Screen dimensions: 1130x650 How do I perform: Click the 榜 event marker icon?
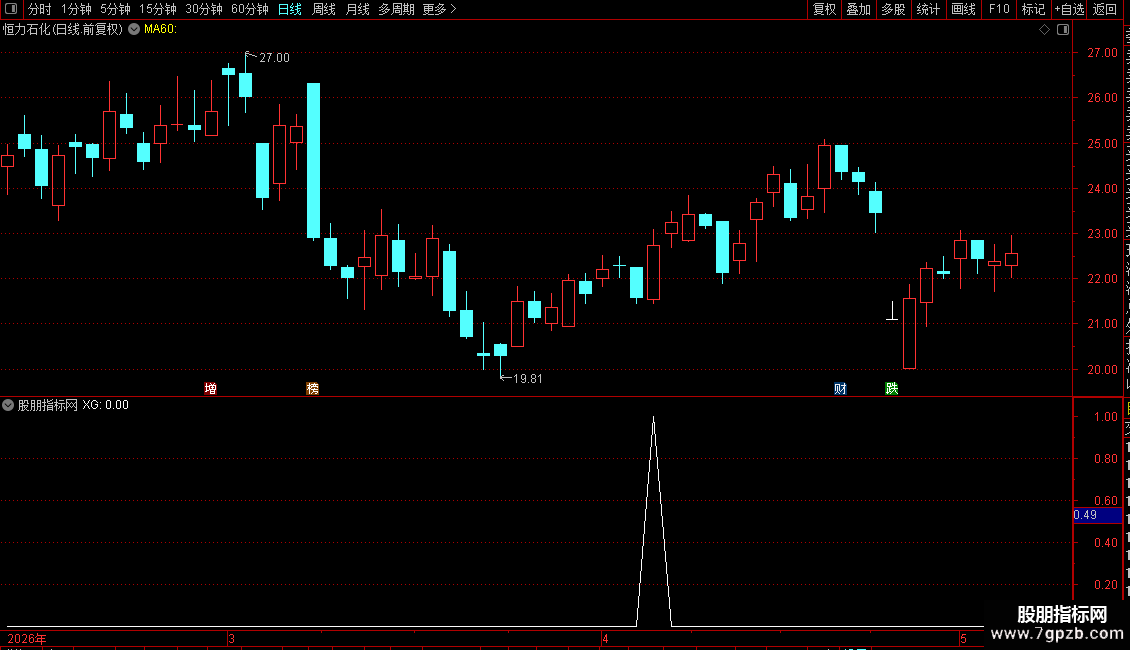pyautogui.click(x=313, y=388)
